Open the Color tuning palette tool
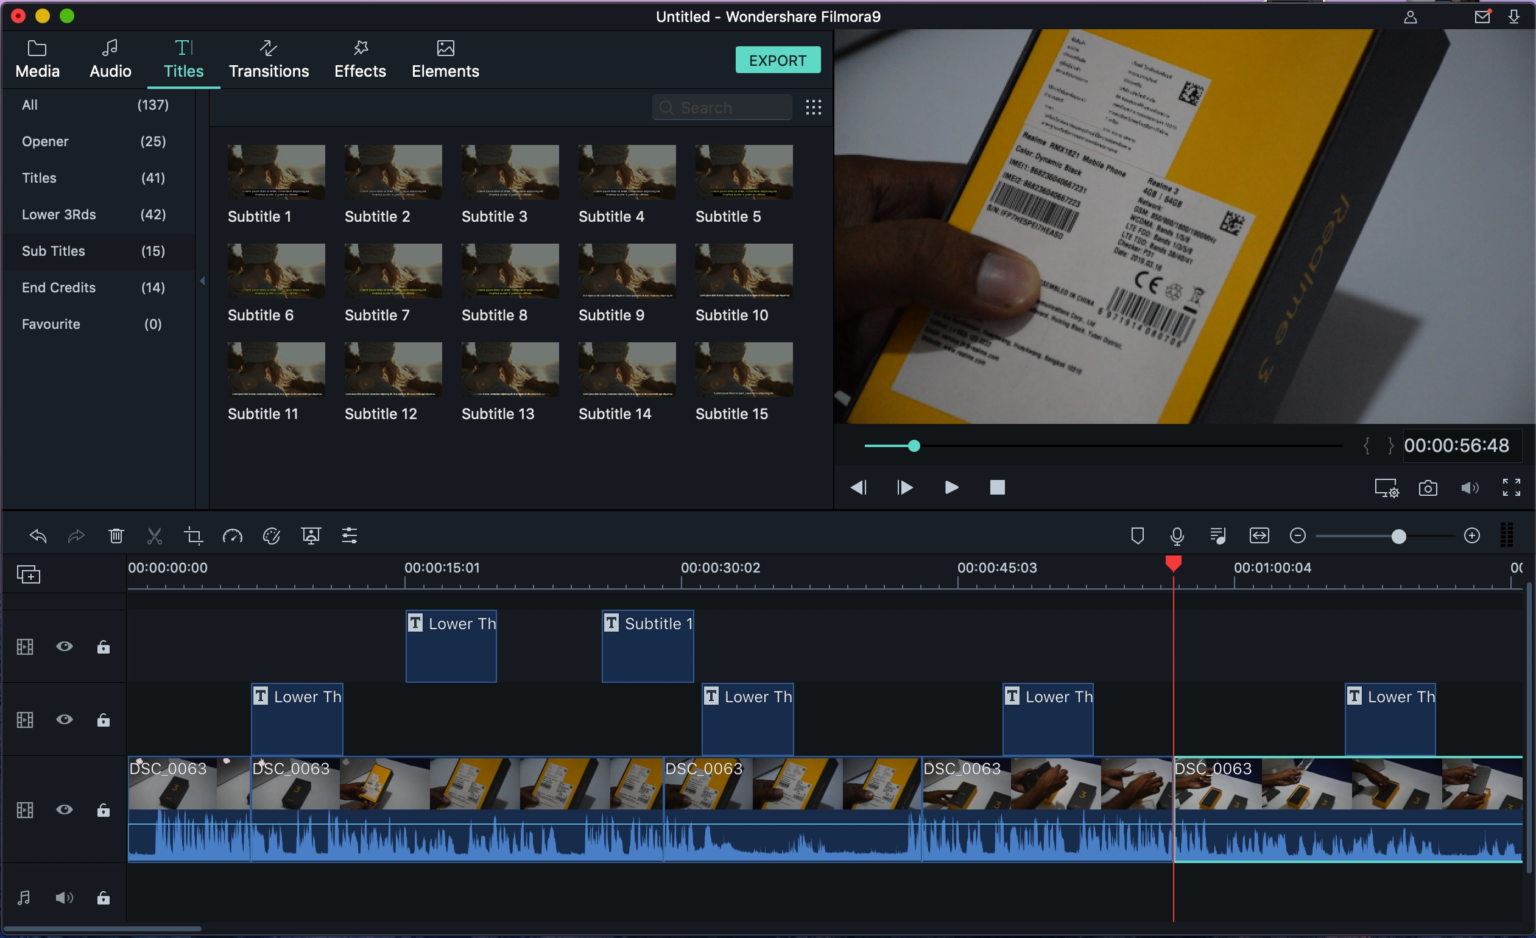 (x=271, y=535)
